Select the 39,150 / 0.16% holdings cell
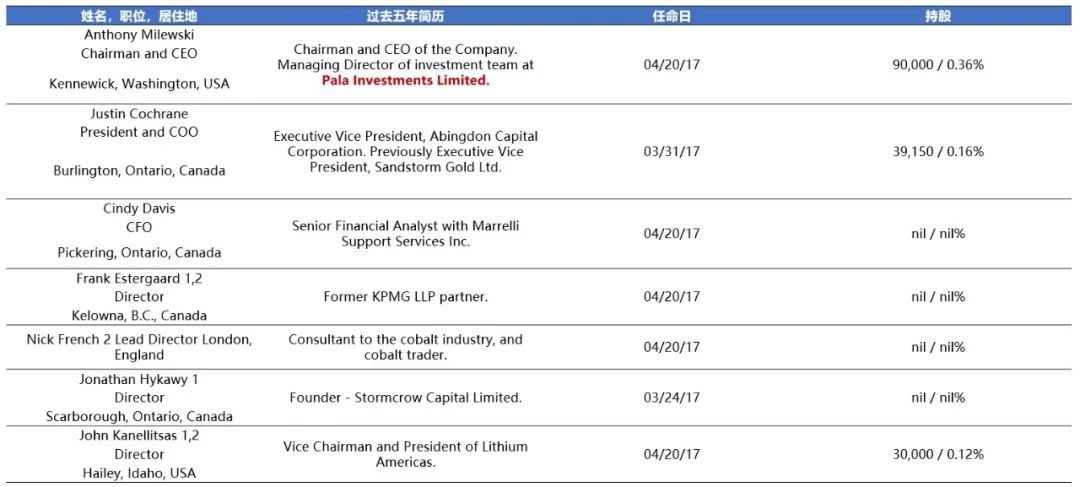The height and width of the screenshot is (487, 1080). point(937,152)
